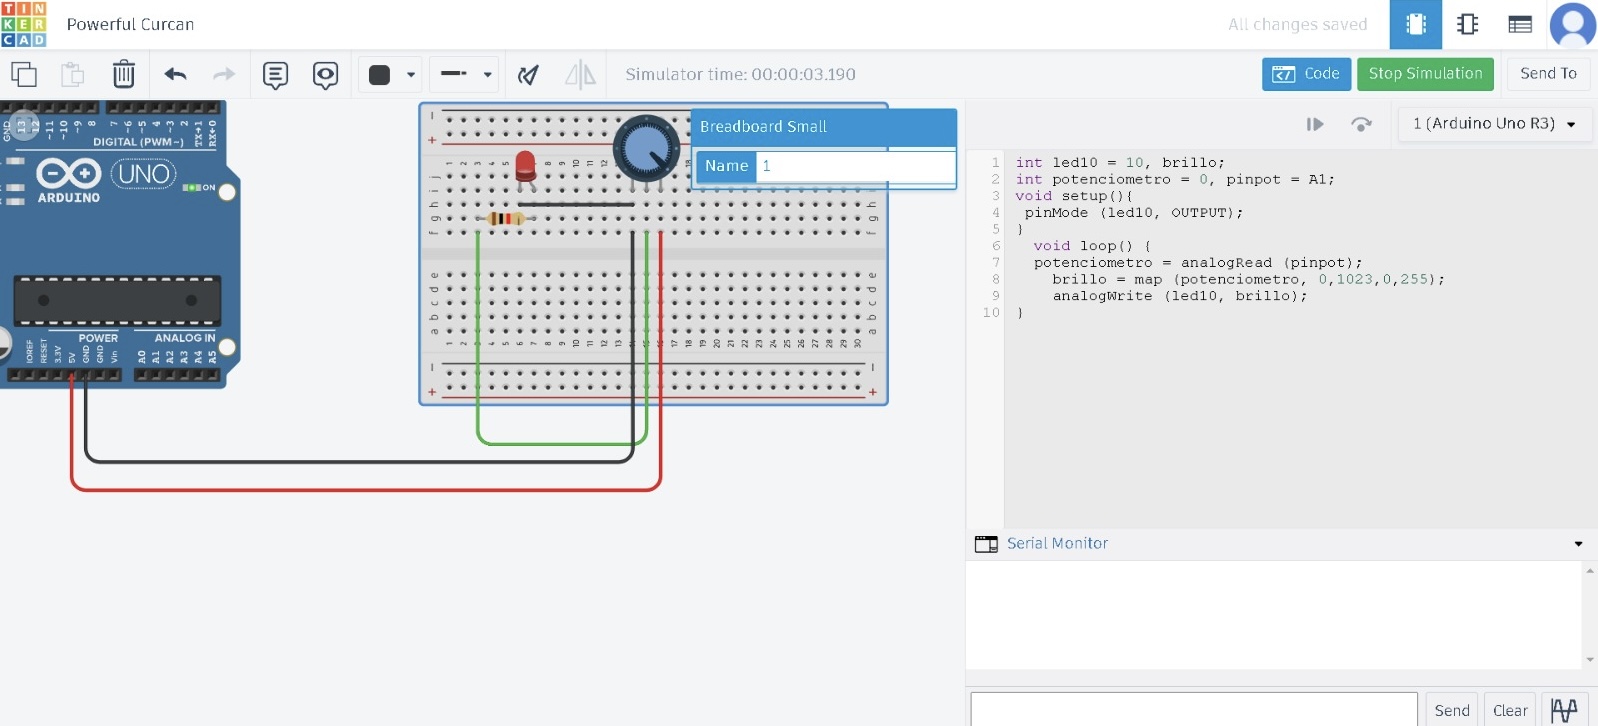Toggle notes visibility icon
The height and width of the screenshot is (726, 1598).
pyautogui.click(x=325, y=75)
